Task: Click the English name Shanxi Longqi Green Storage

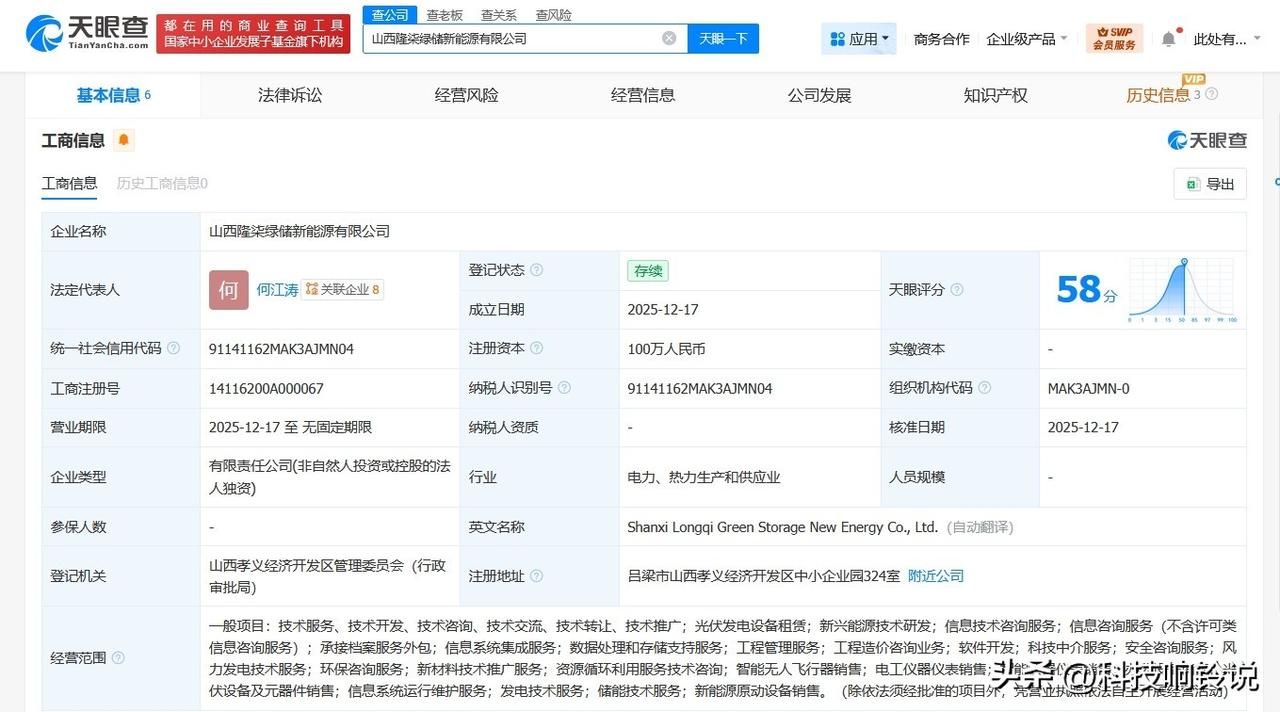Action: click(x=783, y=526)
